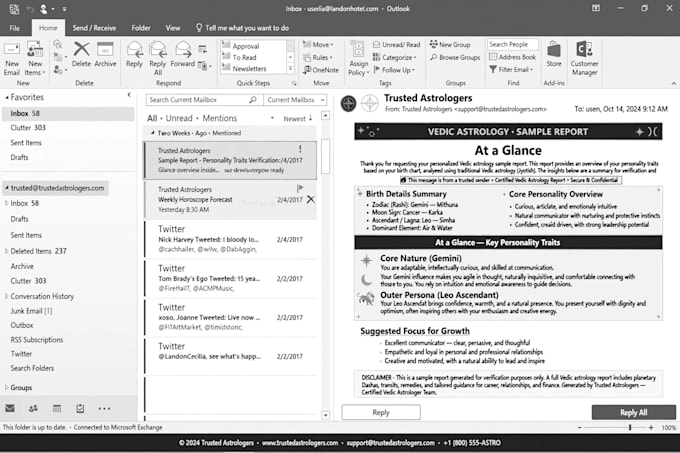Archive the selected message
The image size is (680, 453).
click(x=105, y=55)
